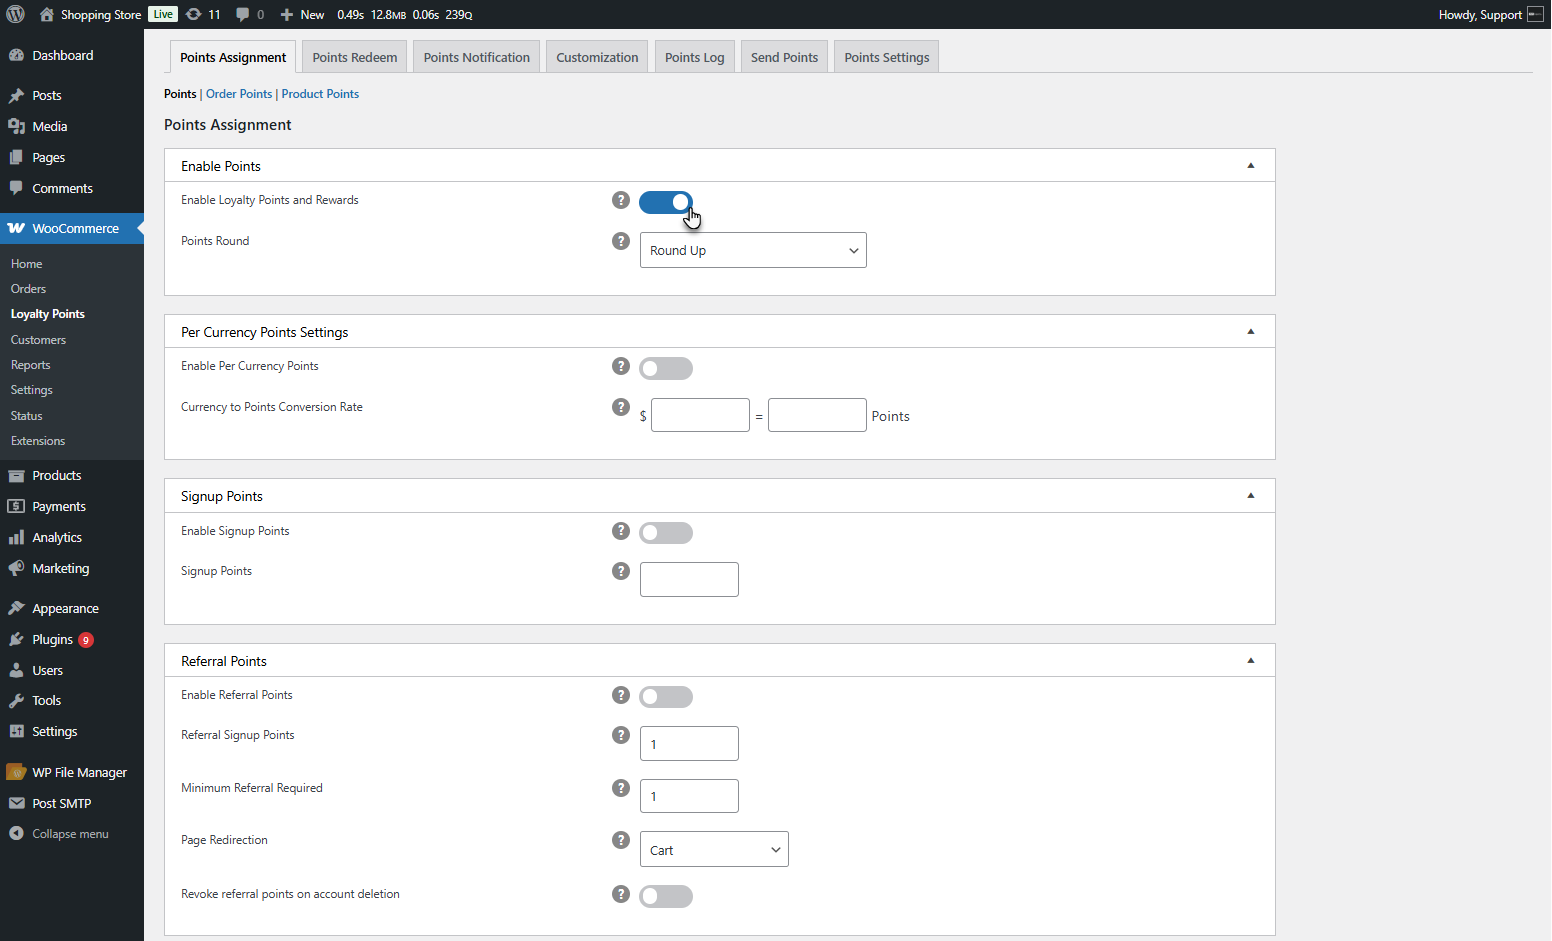This screenshot has width=1552, height=941.
Task: Turn on Enable Per Currency Points toggle
Action: (x=666, y=368)
